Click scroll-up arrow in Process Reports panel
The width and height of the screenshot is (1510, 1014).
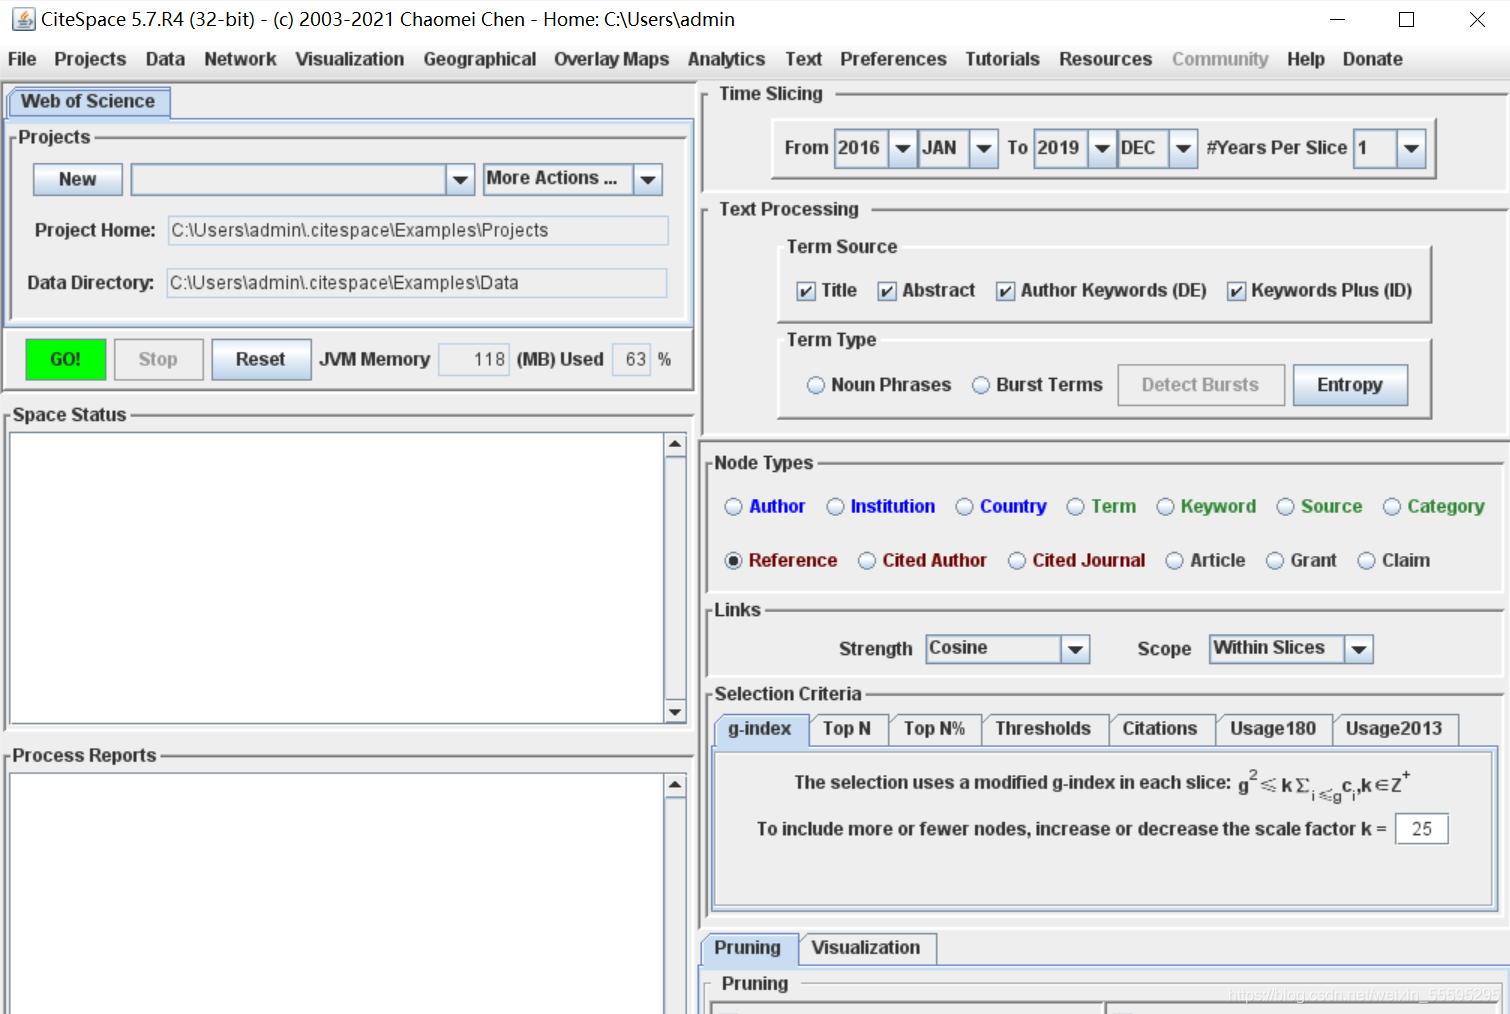pos(675,785)
